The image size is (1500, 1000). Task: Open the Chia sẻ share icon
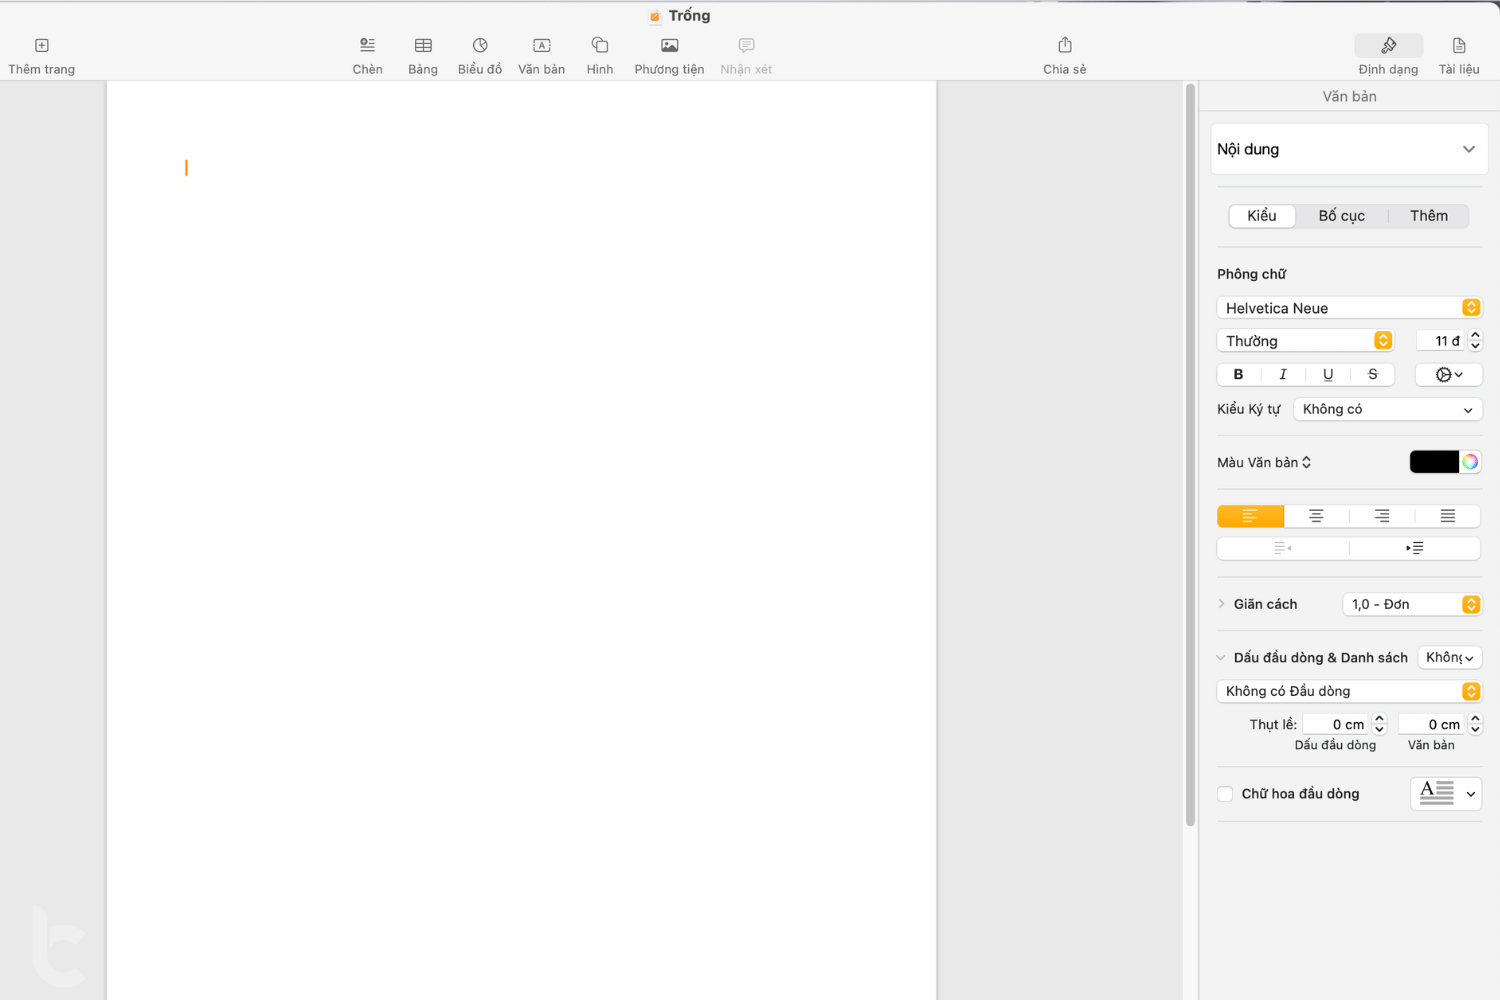pos(1064,46)
